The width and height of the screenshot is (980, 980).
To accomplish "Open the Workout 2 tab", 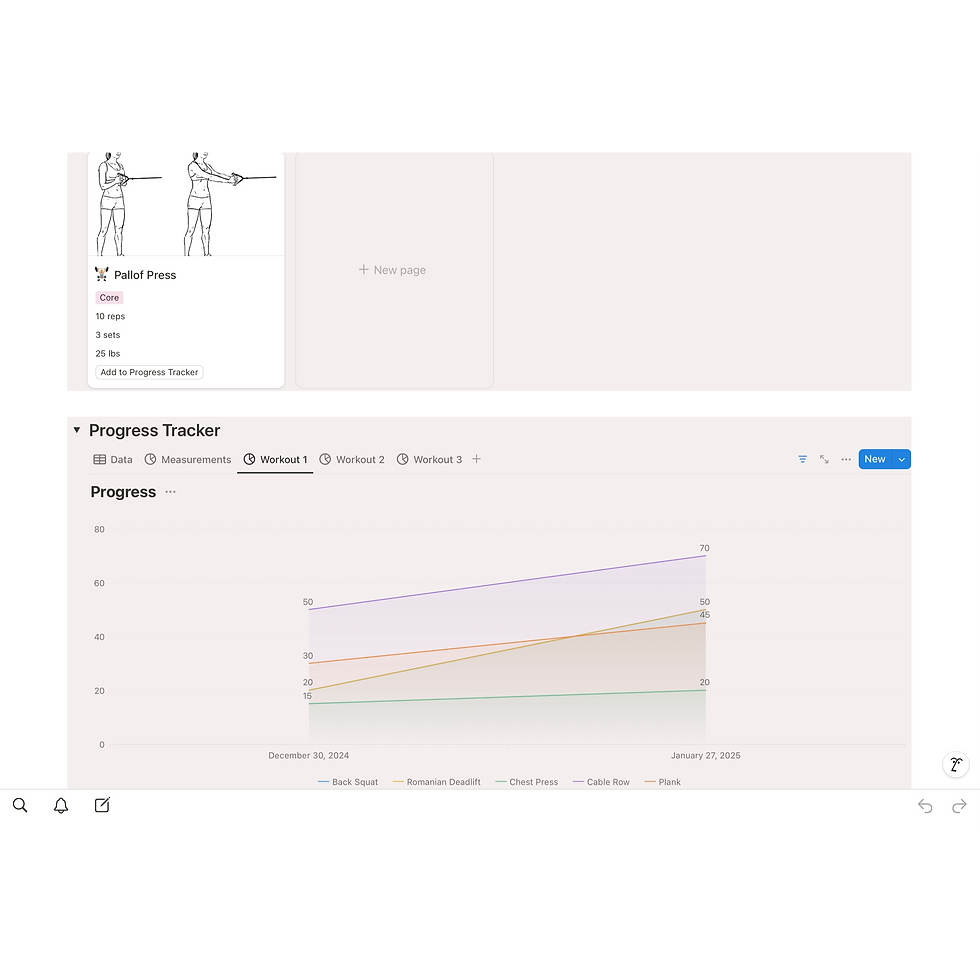I will (352, 459).
